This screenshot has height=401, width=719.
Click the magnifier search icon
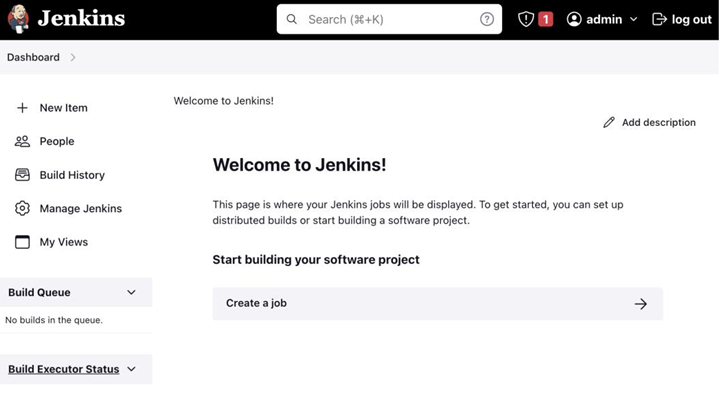pyautogui.click(x=292, y=19)
